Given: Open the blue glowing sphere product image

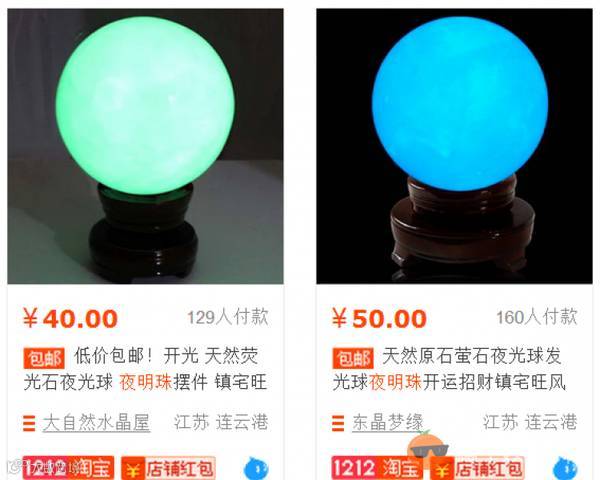Looking at the screenshot, I should click(x=454, y=146).
